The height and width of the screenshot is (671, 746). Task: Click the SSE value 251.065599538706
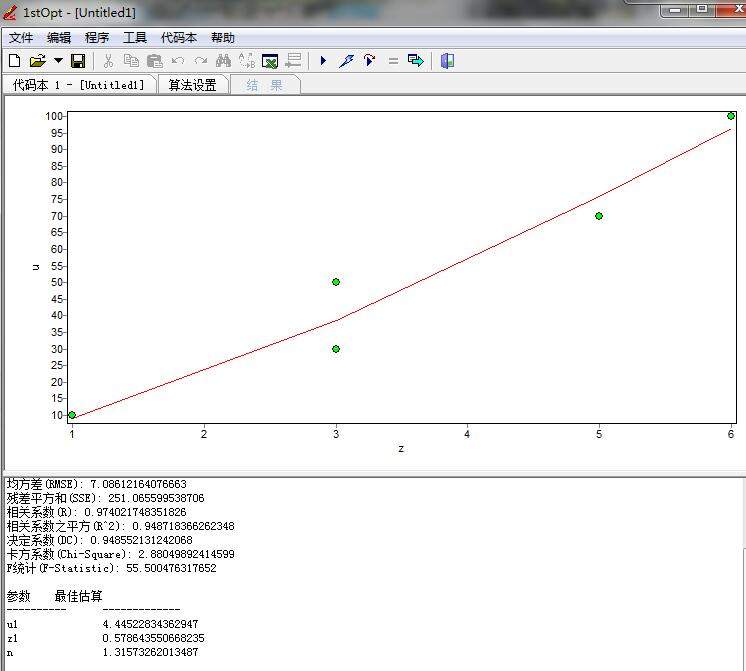(x=156, y=498)
